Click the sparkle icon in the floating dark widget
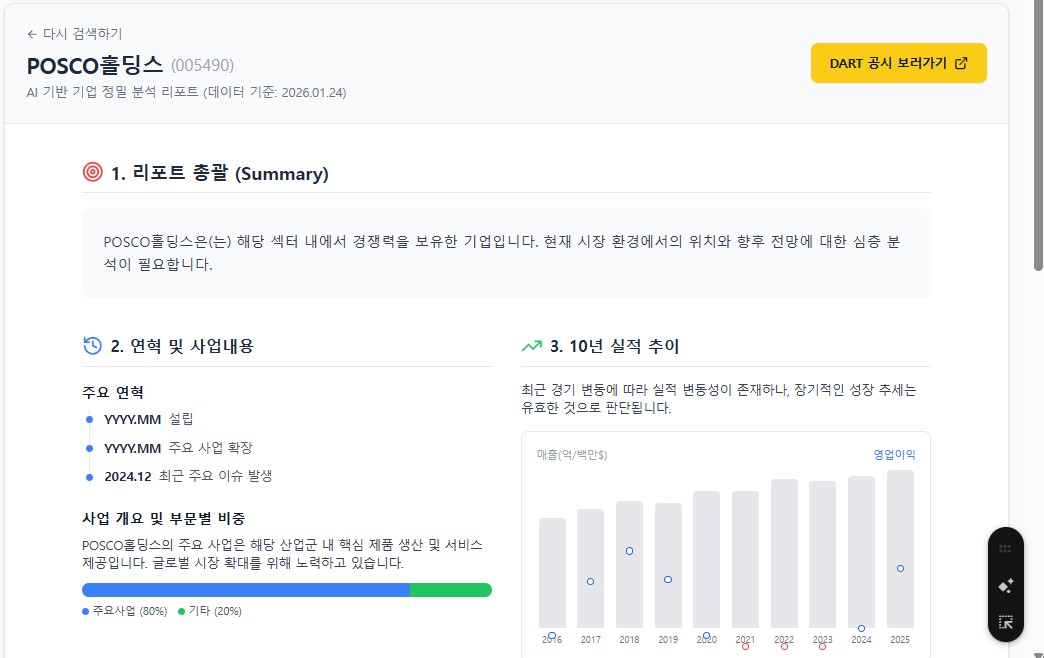Screen dimensions: 1044x658 1005,586
